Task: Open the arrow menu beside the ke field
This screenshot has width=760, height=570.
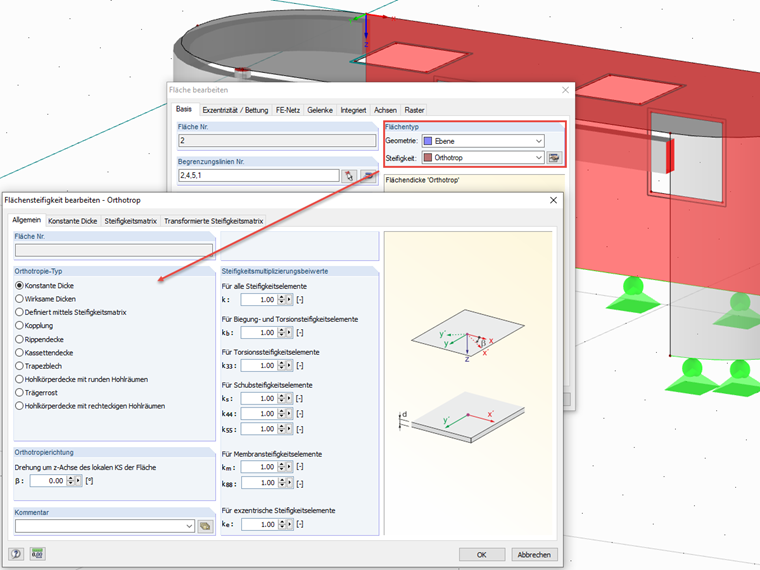Action: [289, 524]
